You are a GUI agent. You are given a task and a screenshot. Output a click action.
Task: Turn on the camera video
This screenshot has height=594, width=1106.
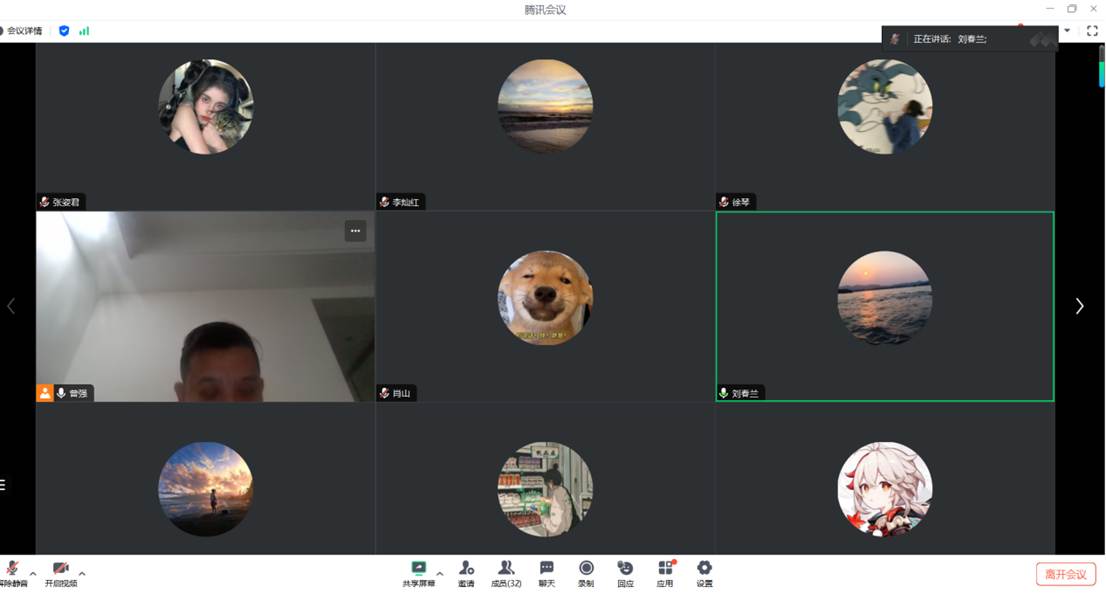(x=60, y=569)
